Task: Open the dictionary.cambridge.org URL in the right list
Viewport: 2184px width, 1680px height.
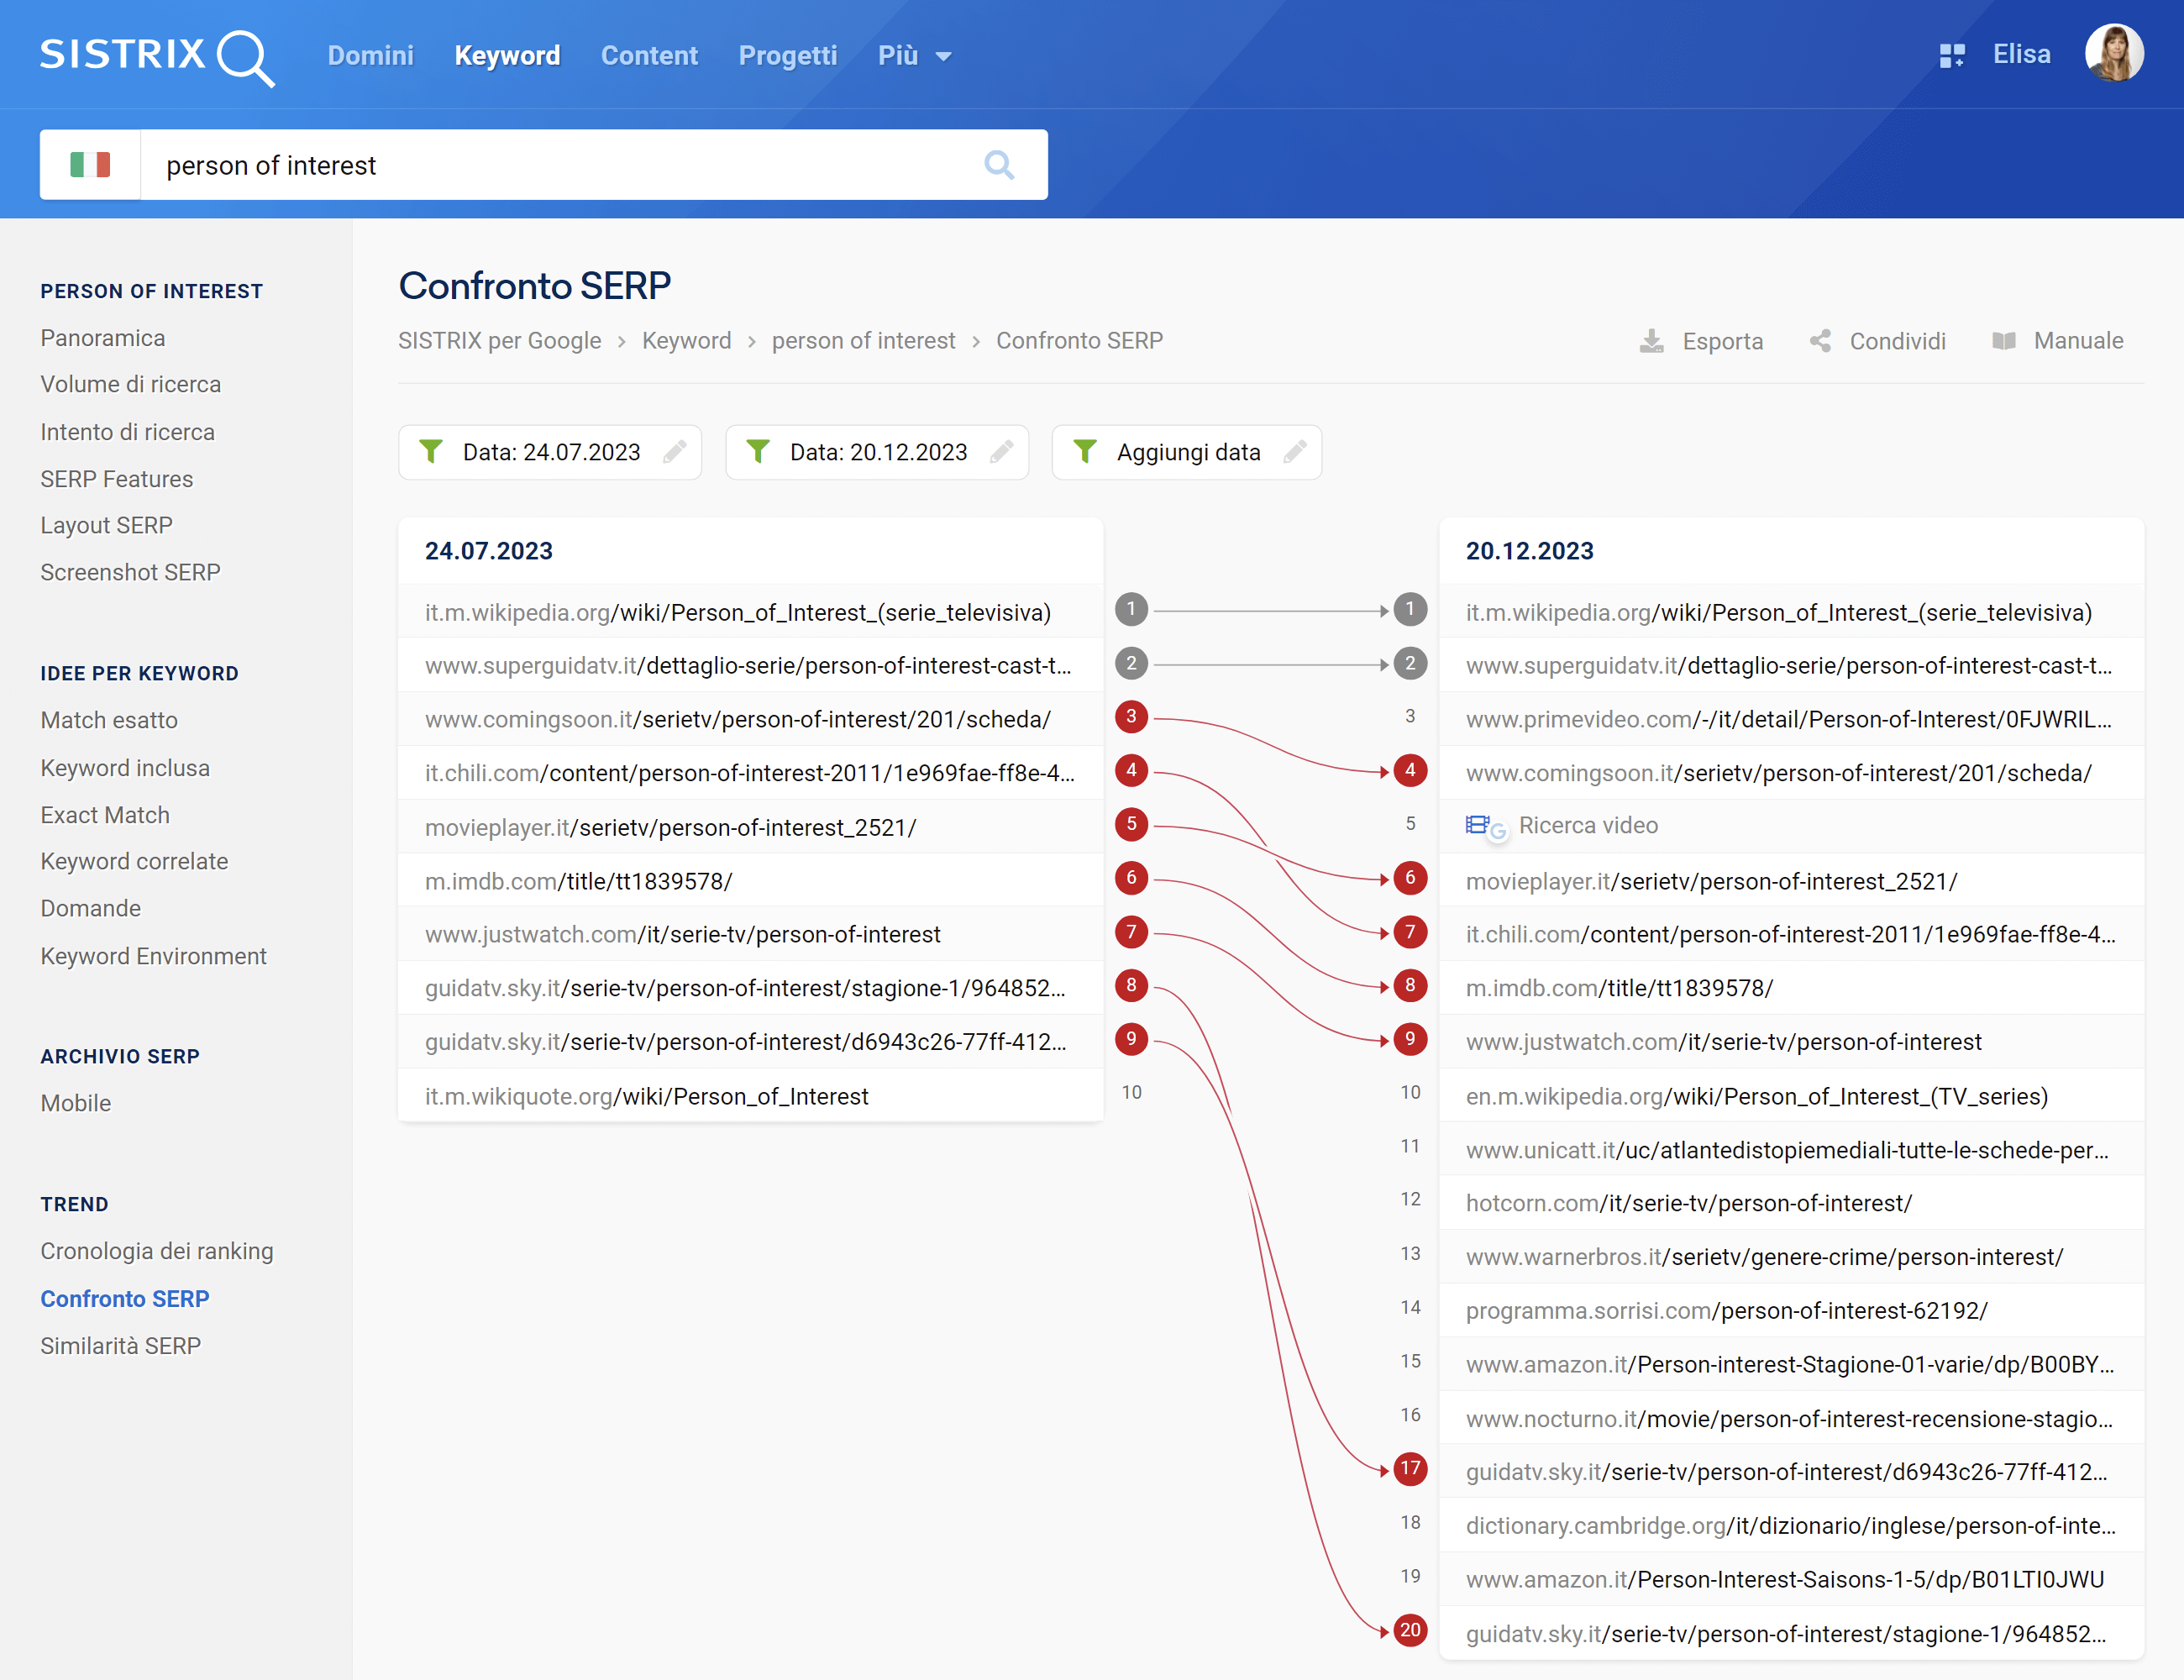Action: (1791, 1526)
